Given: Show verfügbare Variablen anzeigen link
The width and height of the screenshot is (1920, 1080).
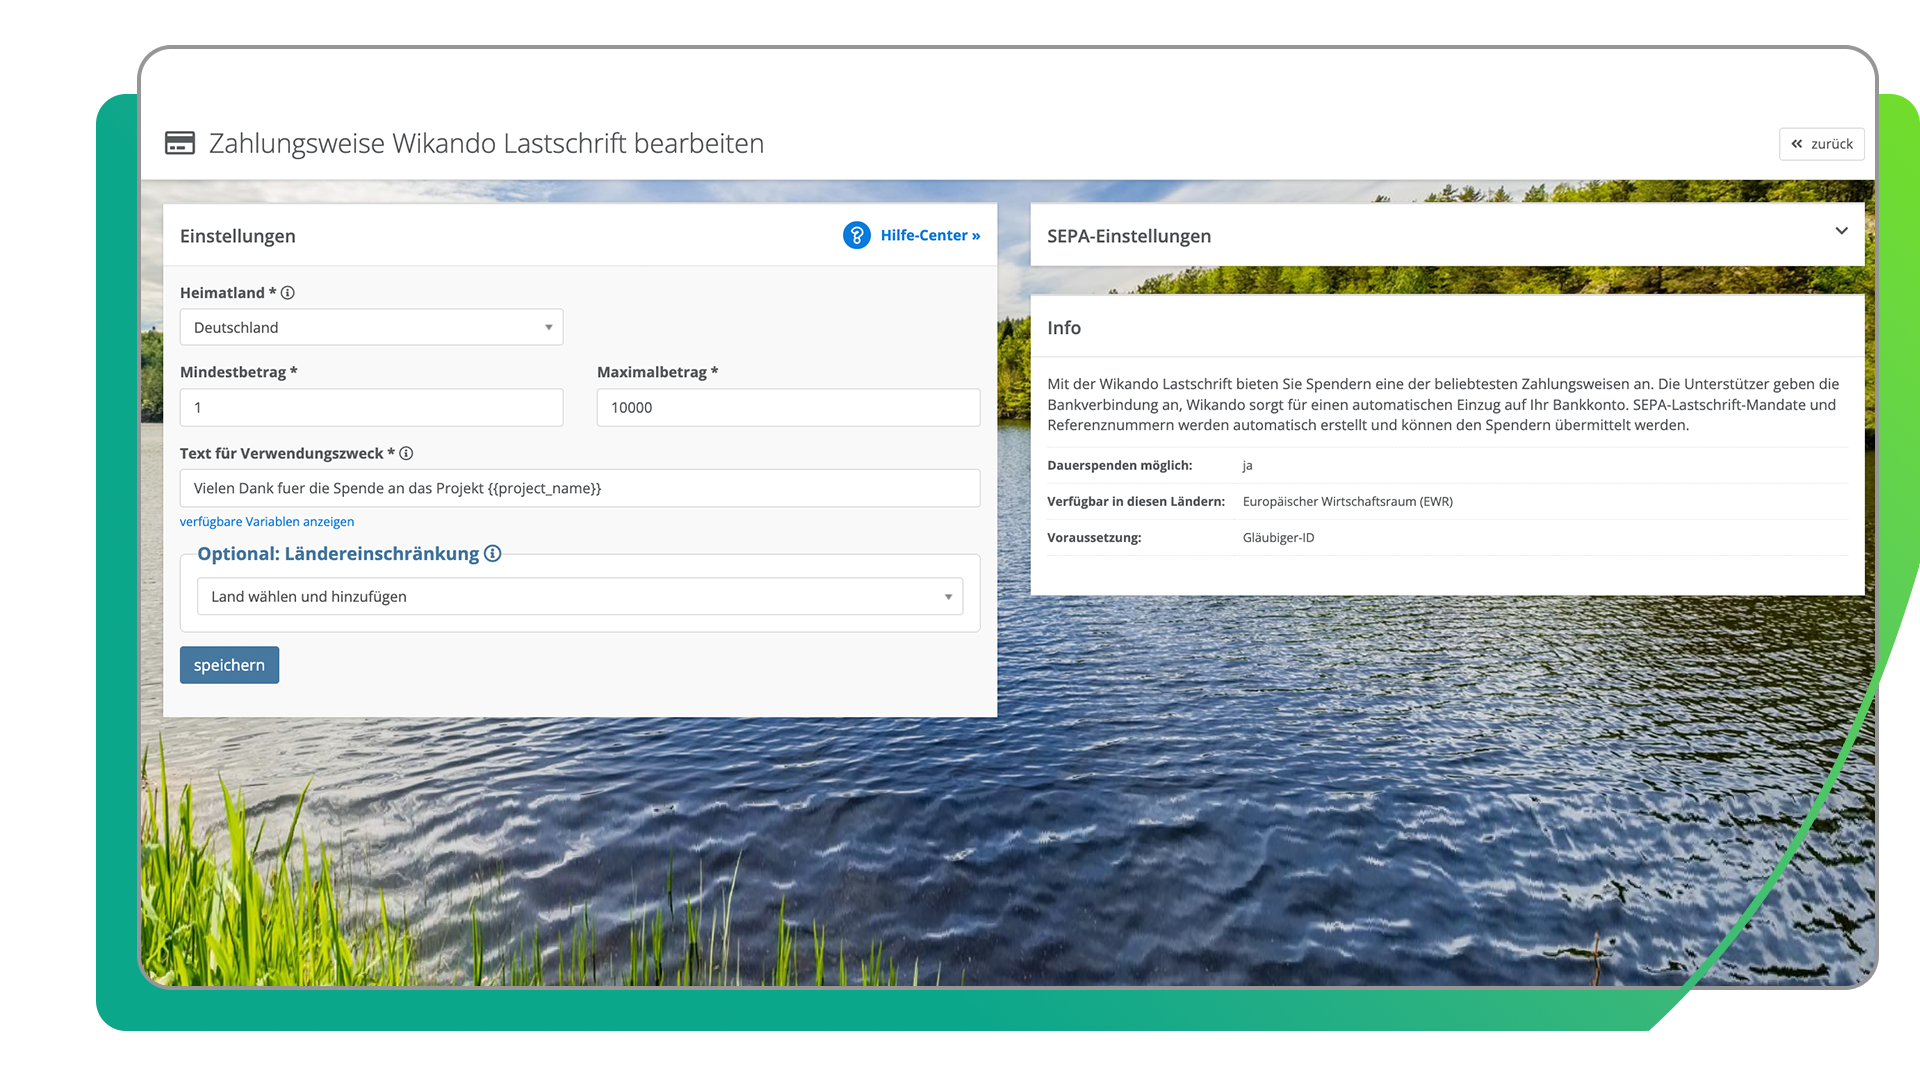Looking at the screenshot, I should coord(267,521).
